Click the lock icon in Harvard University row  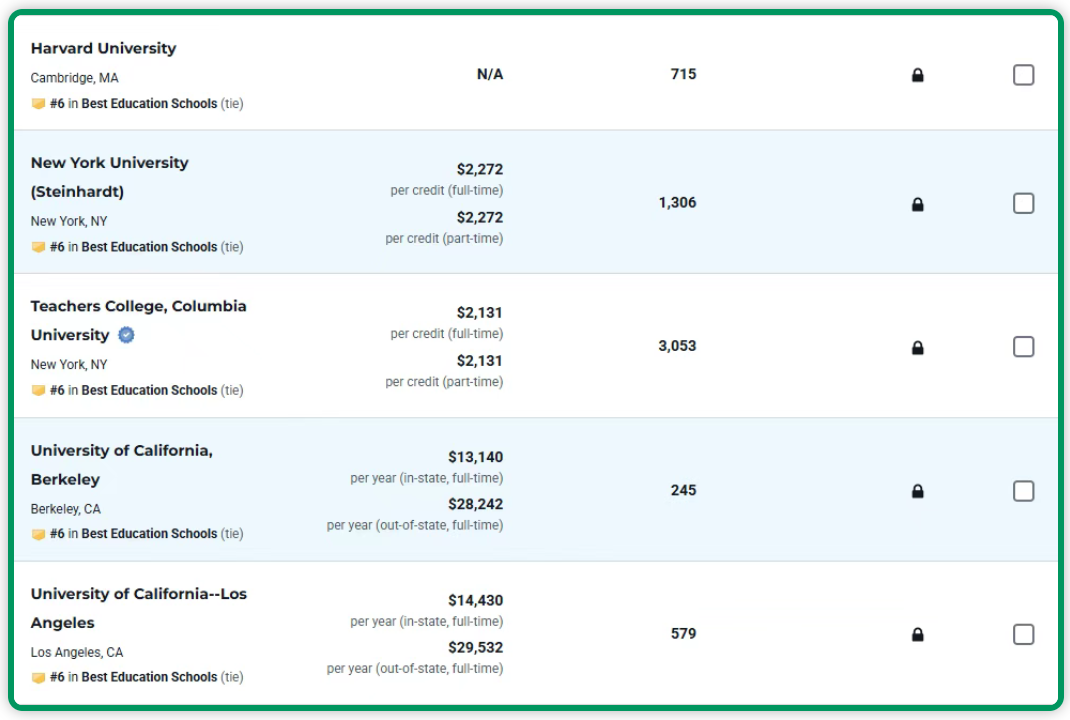[917, 75]
